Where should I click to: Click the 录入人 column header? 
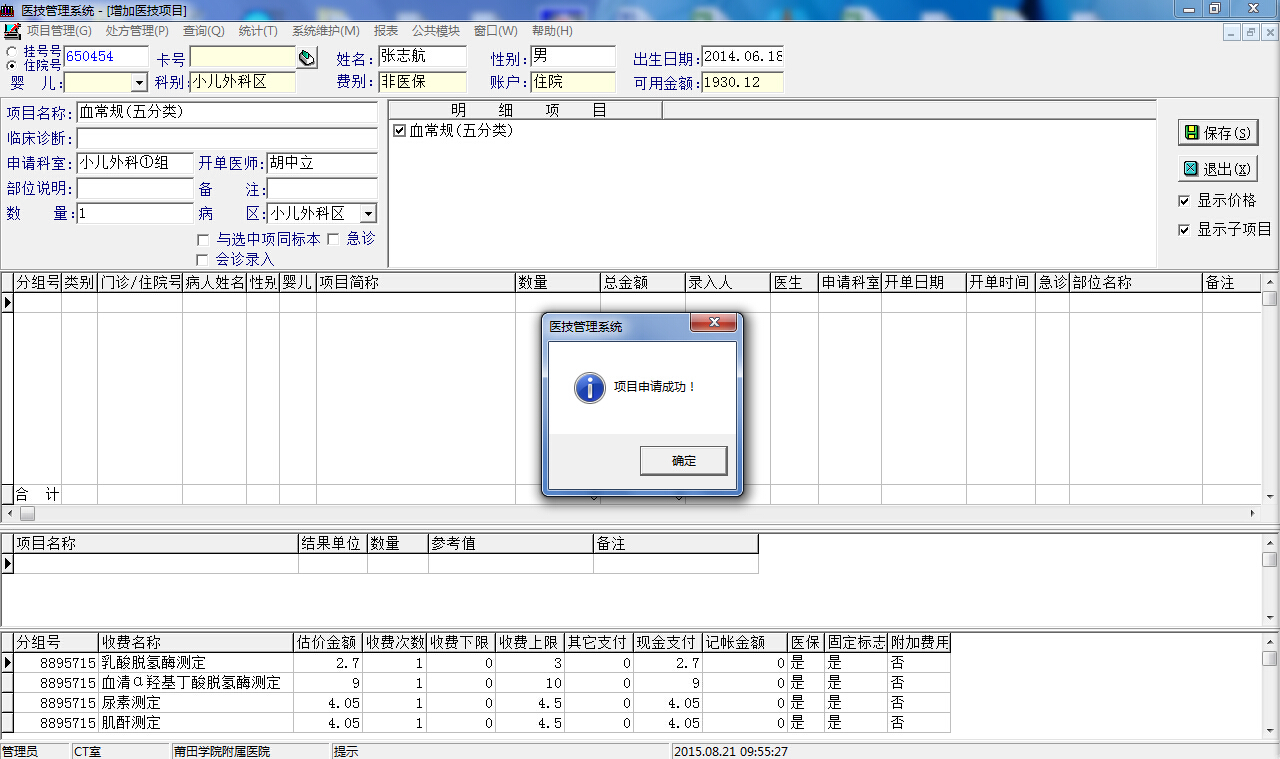pos(727,283)
